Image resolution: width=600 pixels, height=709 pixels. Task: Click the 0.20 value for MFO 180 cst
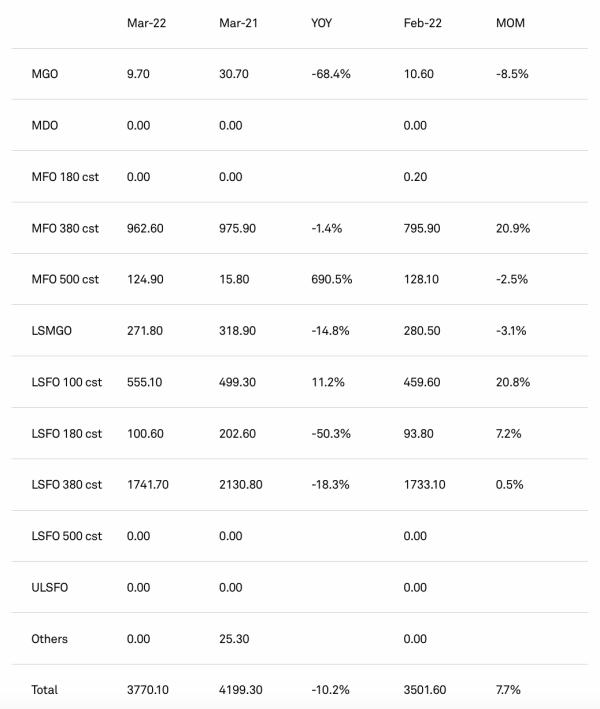tap(413, 177)
